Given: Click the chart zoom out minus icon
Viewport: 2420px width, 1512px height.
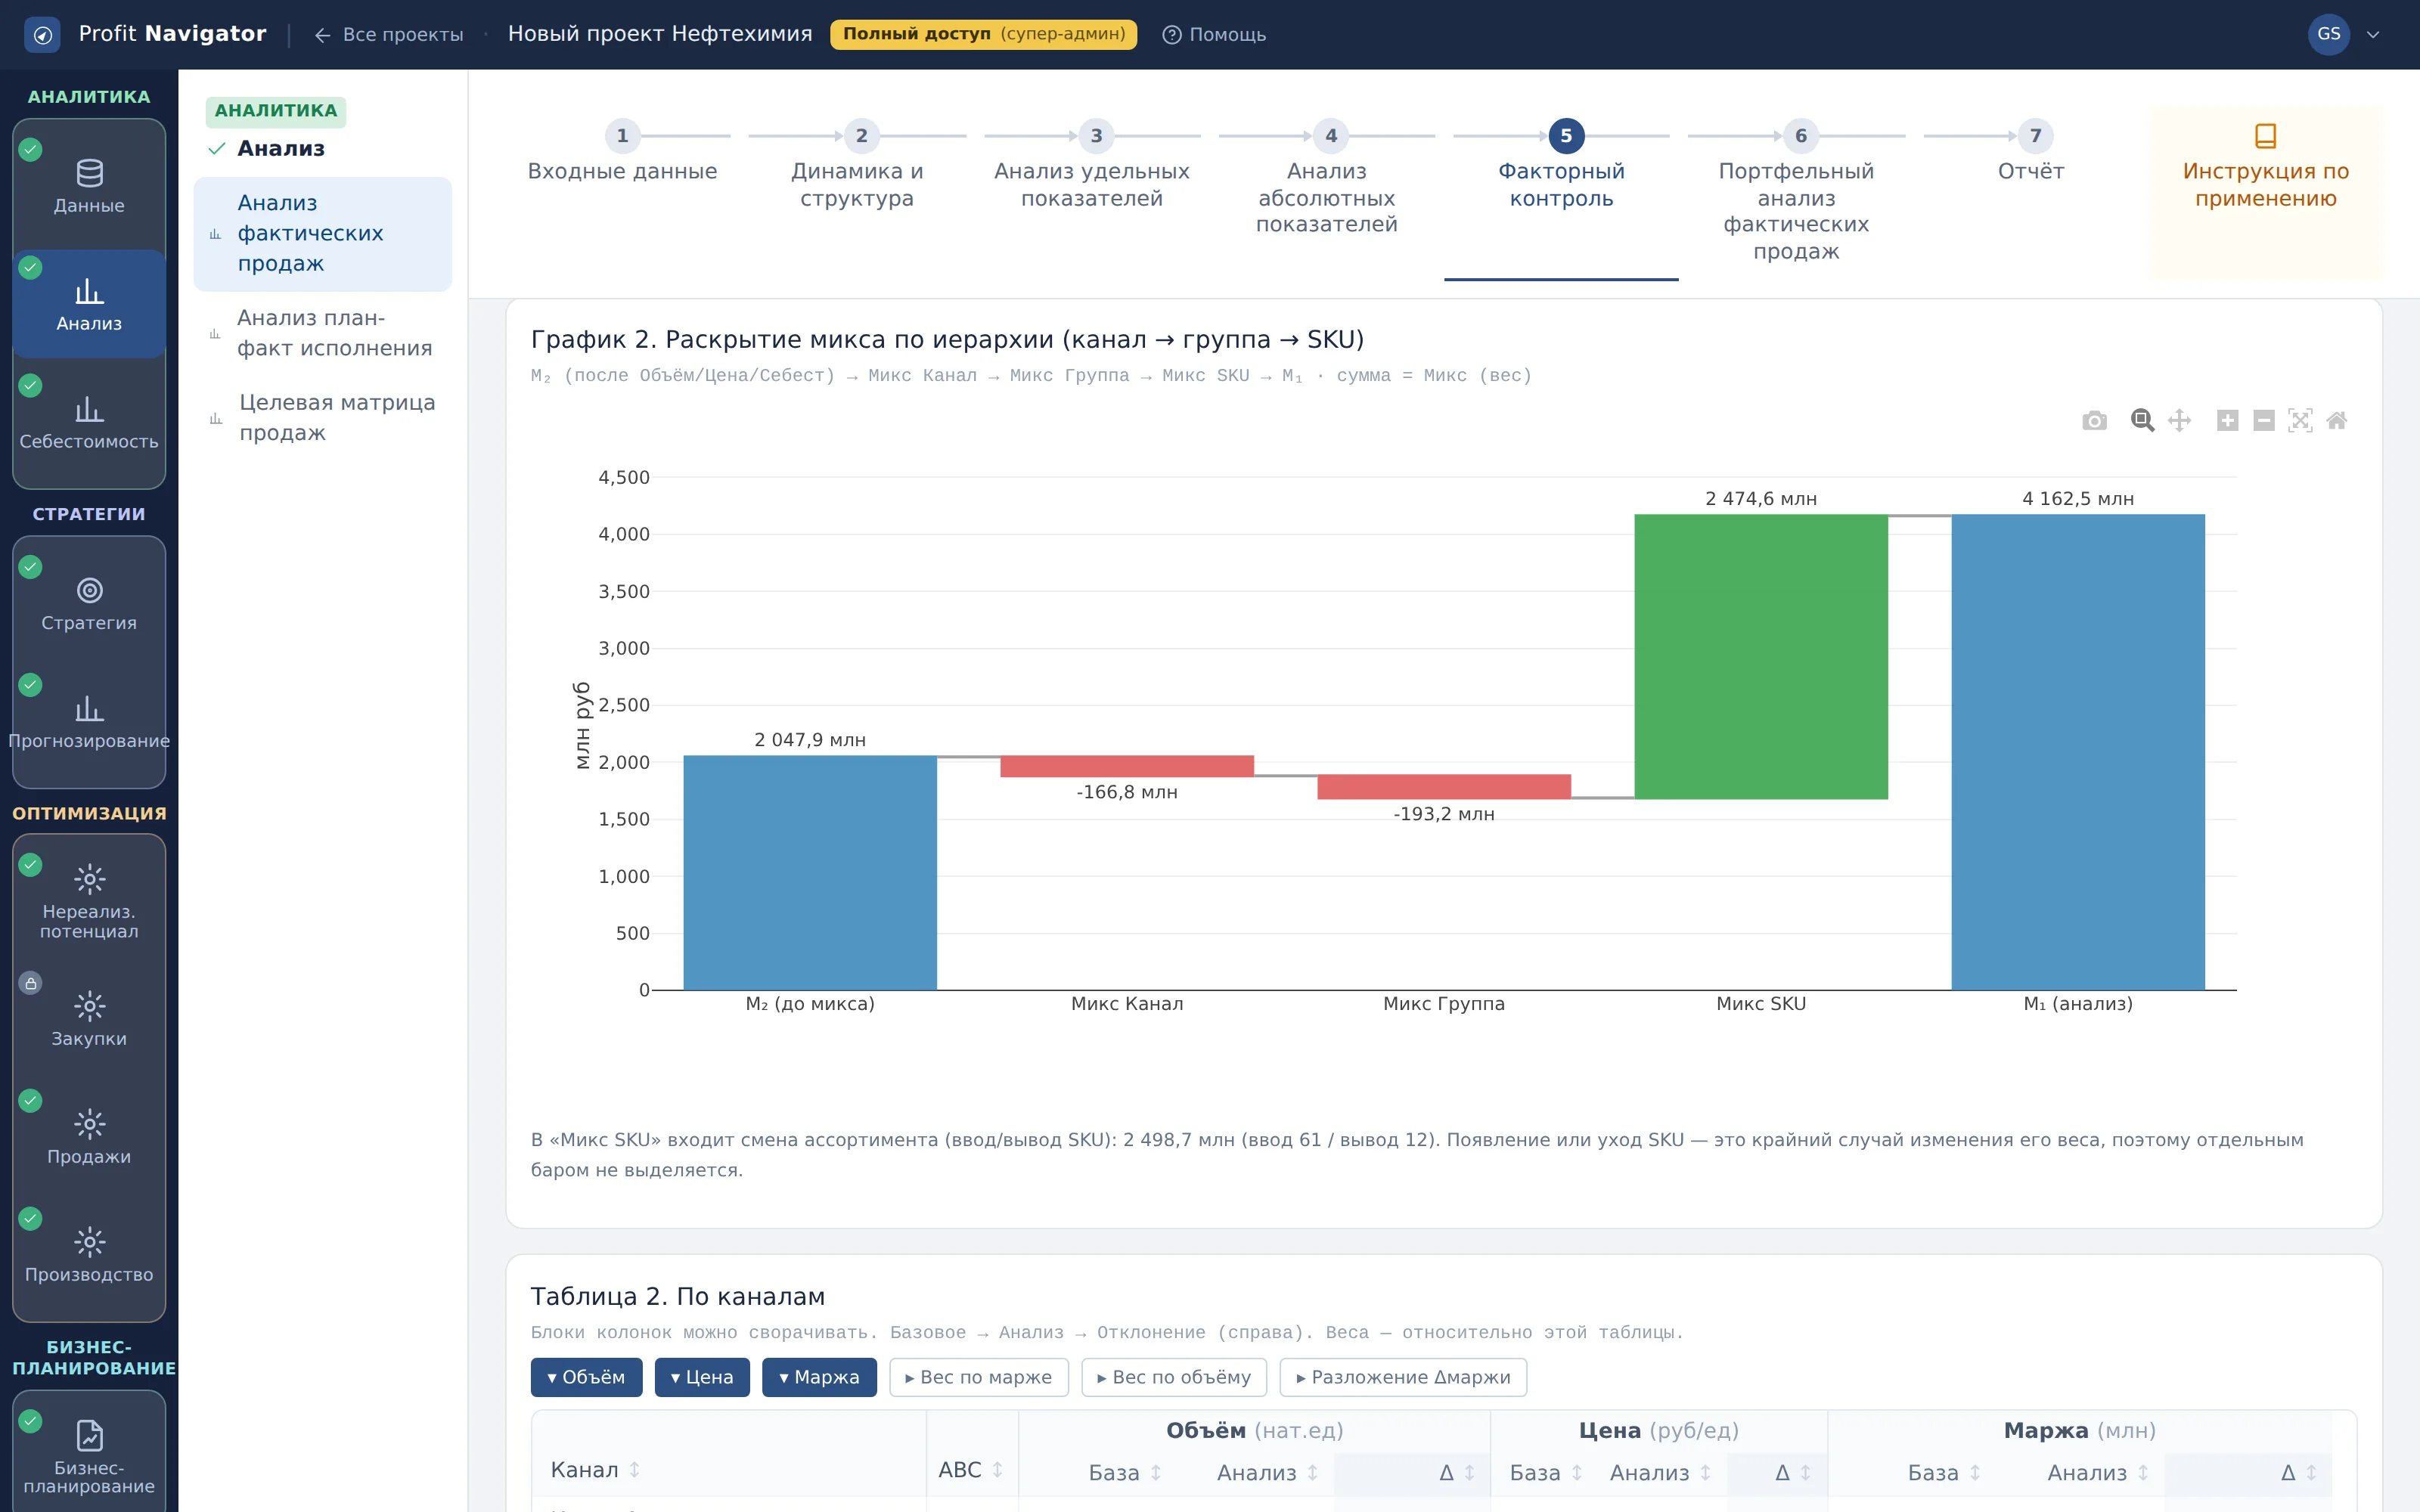Looking at the screenshot, I should [x=2264, y=421].
